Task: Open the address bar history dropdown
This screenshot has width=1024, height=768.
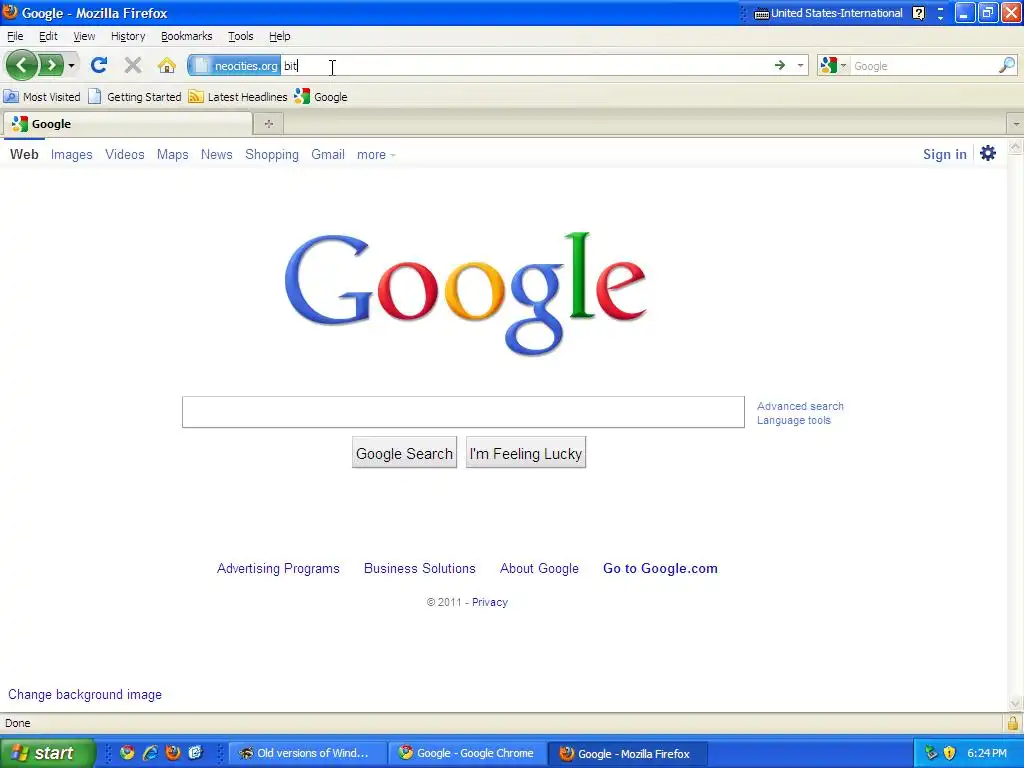Action: coord(800,65)
